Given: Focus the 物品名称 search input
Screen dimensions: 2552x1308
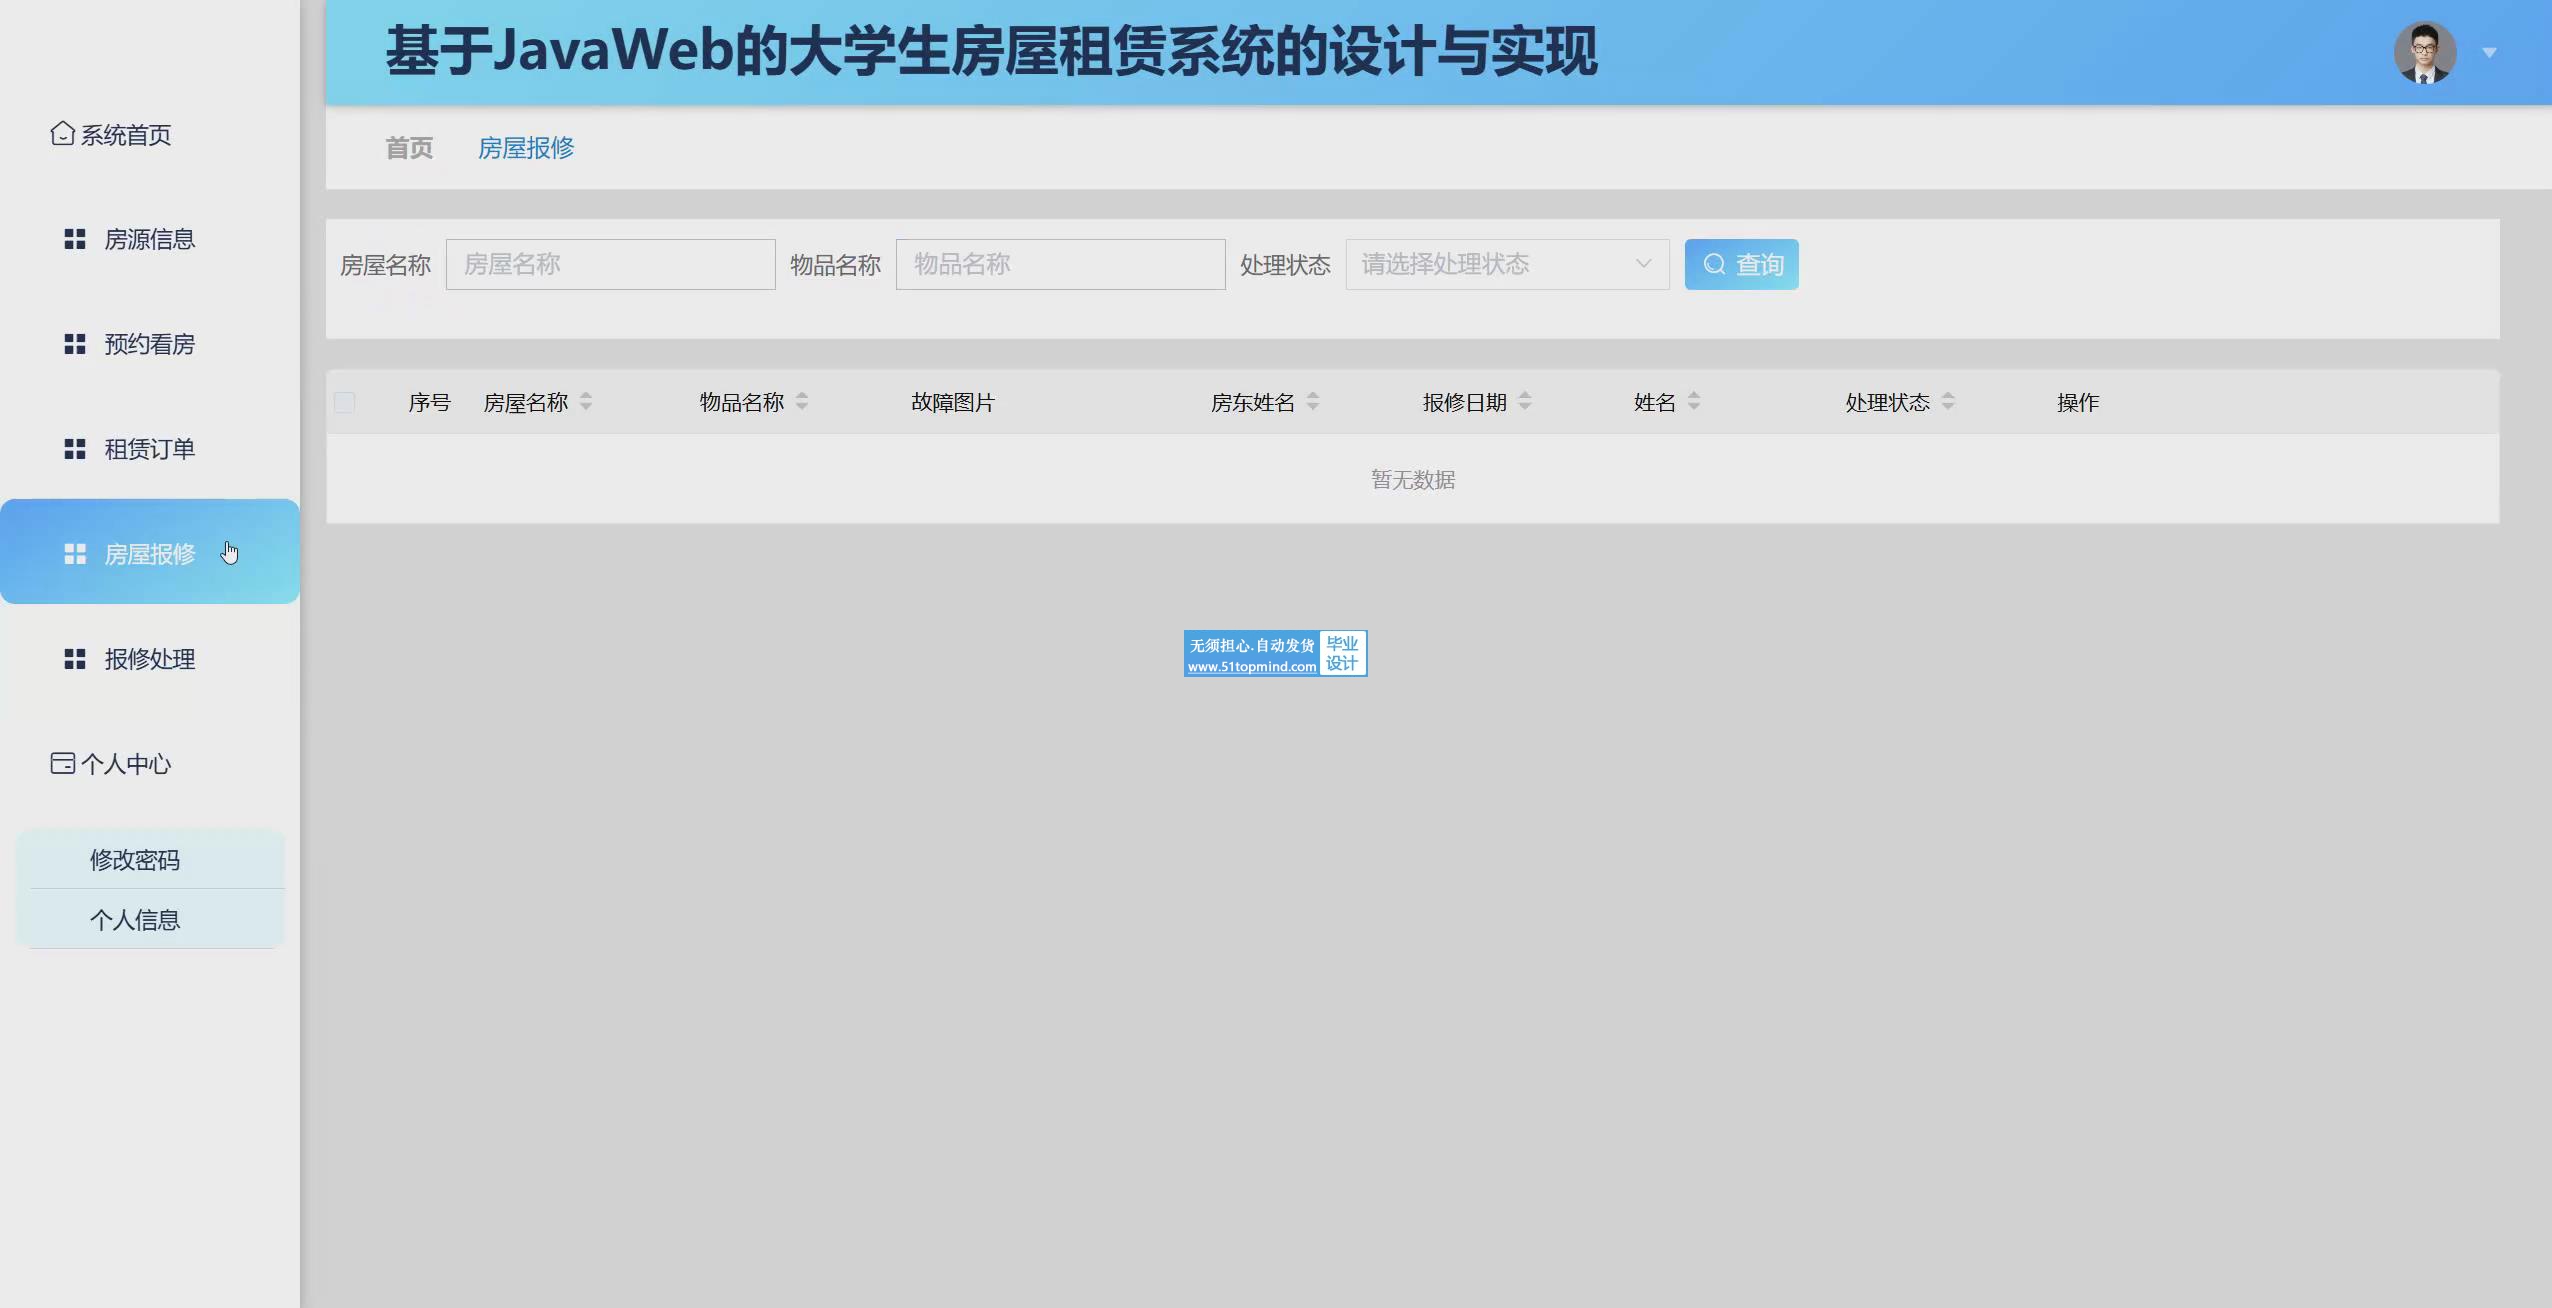Looking at the screenshot, I should [x=1060, y=264].
